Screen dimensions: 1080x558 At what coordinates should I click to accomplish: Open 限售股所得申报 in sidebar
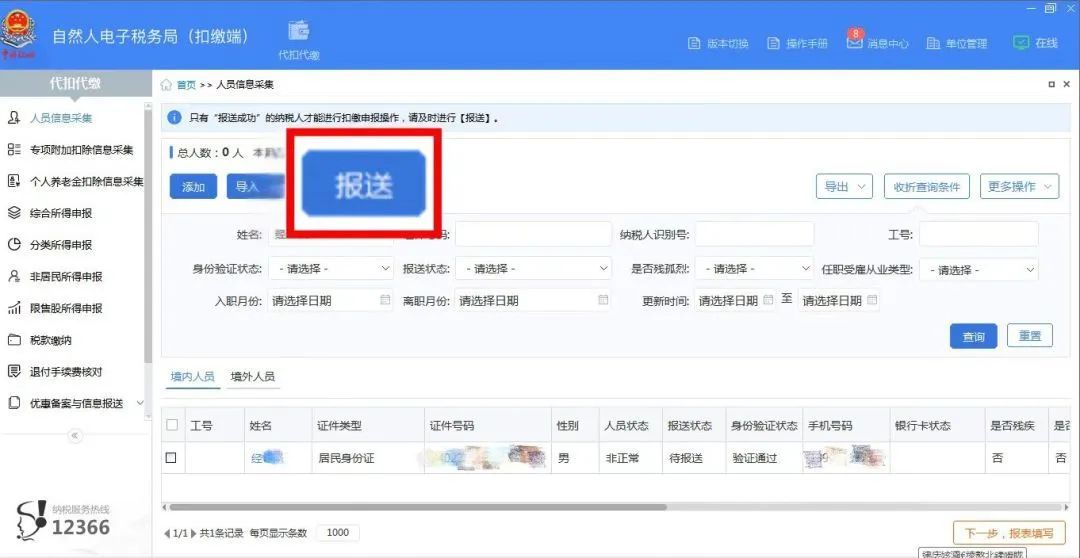point(66,309)
